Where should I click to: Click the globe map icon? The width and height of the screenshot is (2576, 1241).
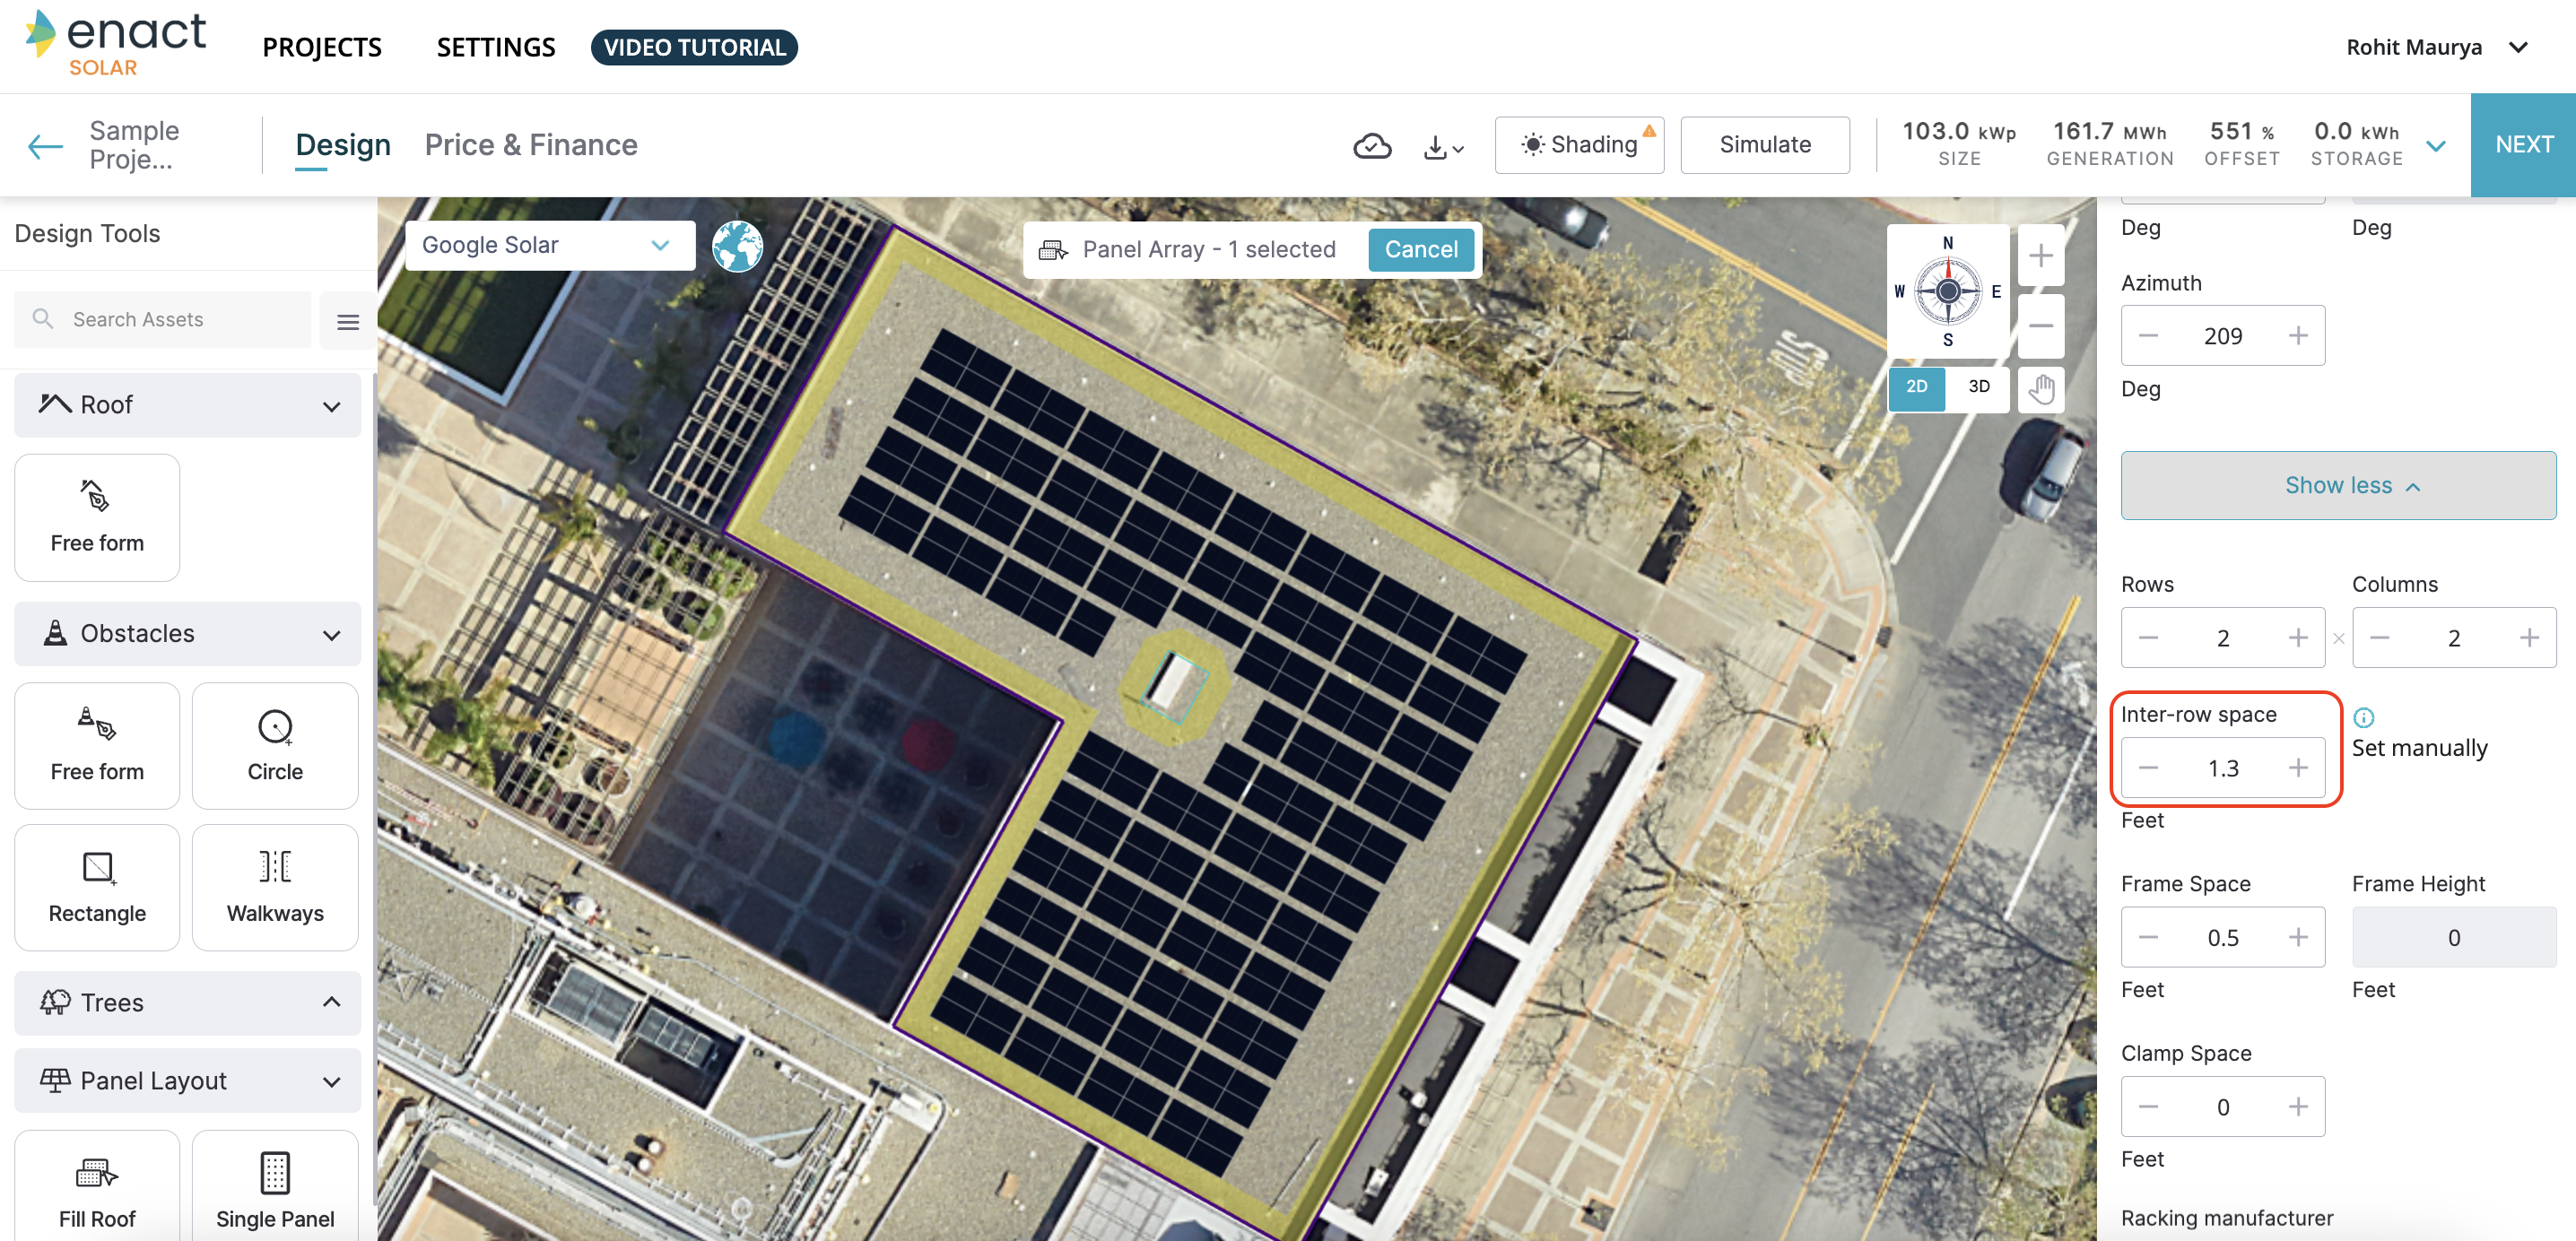737,246
